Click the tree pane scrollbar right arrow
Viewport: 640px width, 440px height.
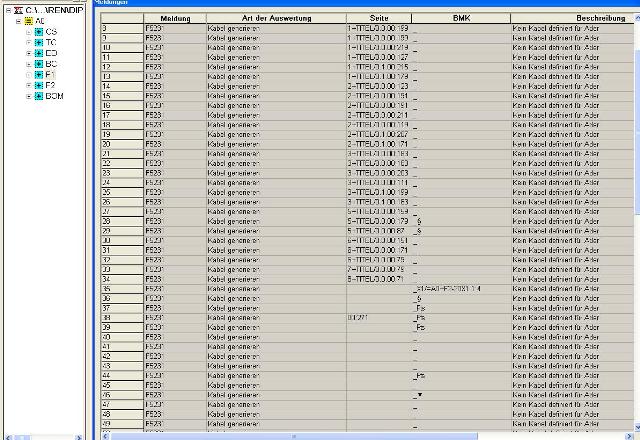coord(79,438)
